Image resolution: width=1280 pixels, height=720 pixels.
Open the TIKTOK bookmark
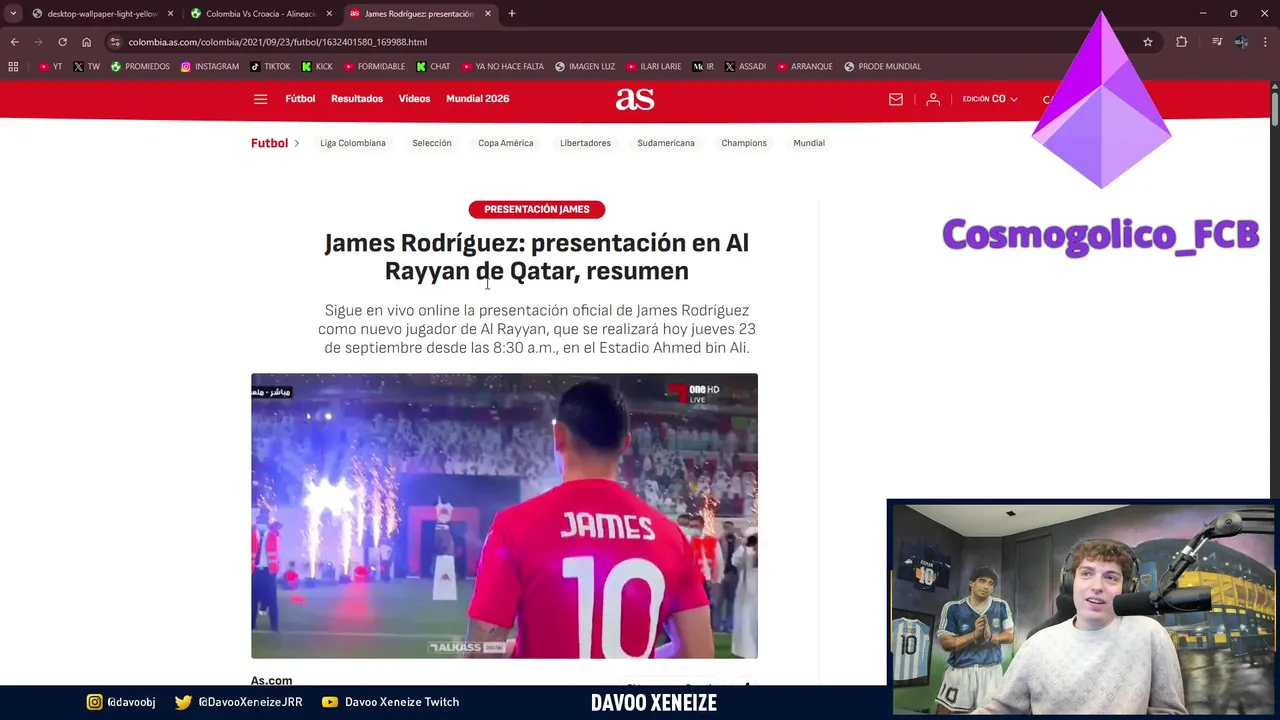pos(270,67)
